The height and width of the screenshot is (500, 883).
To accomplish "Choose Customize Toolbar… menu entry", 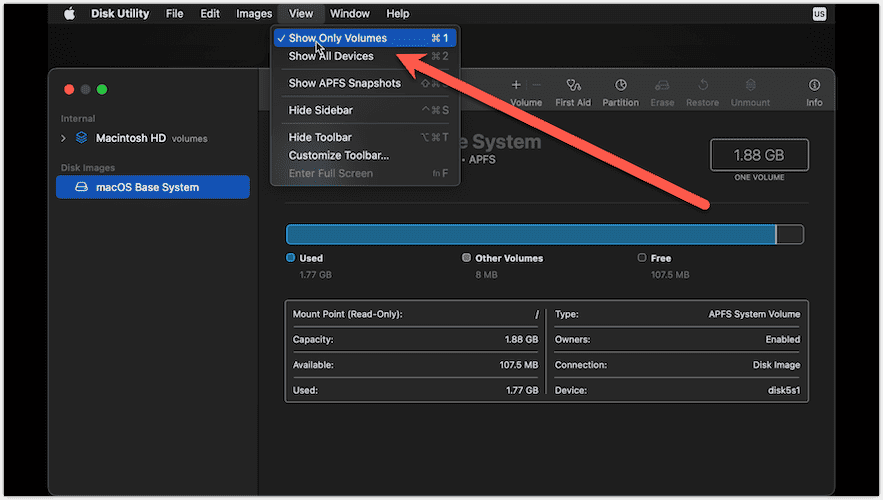I will tap(339, 155).
